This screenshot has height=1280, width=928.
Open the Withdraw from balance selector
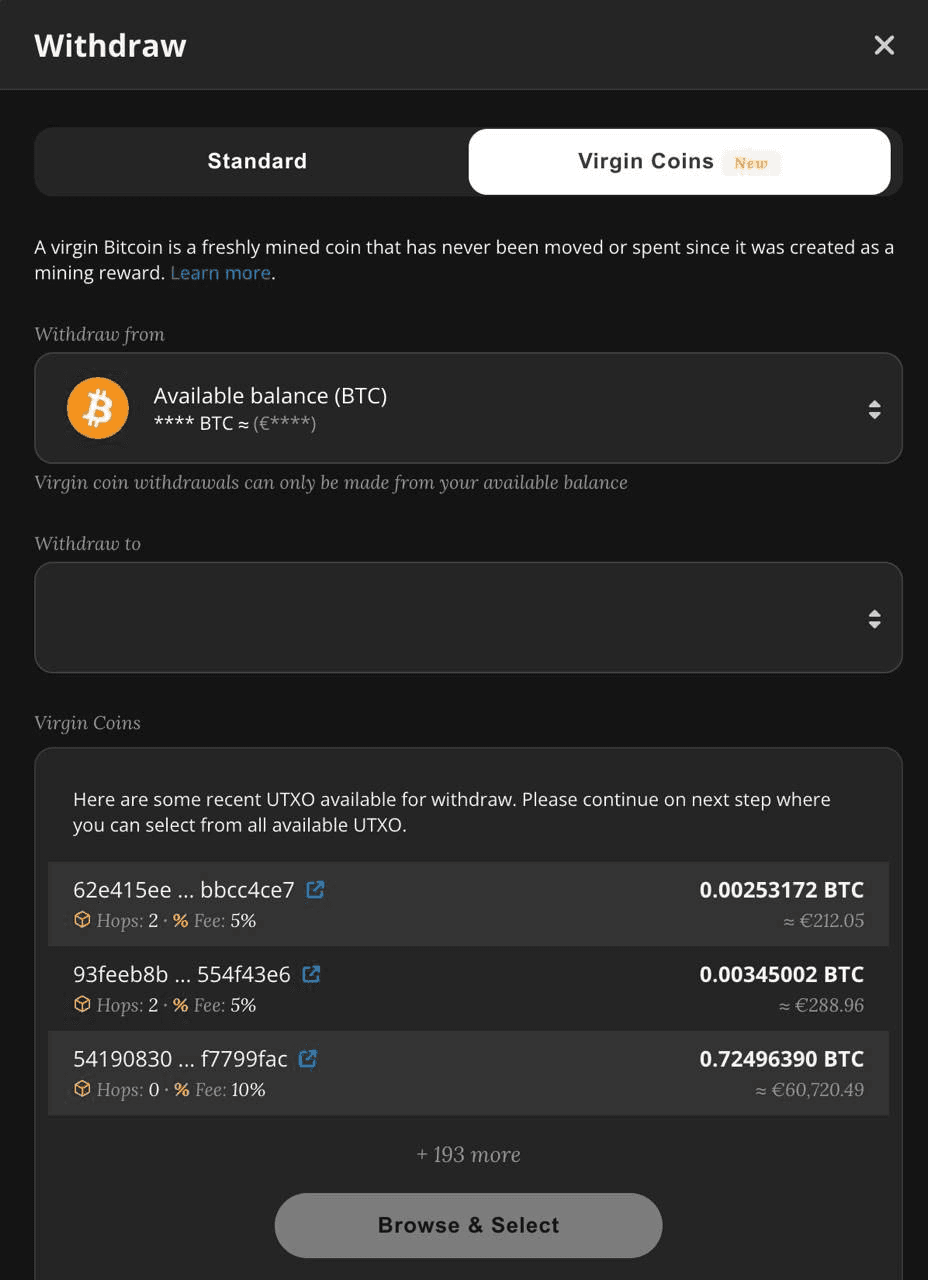(468, 408)
